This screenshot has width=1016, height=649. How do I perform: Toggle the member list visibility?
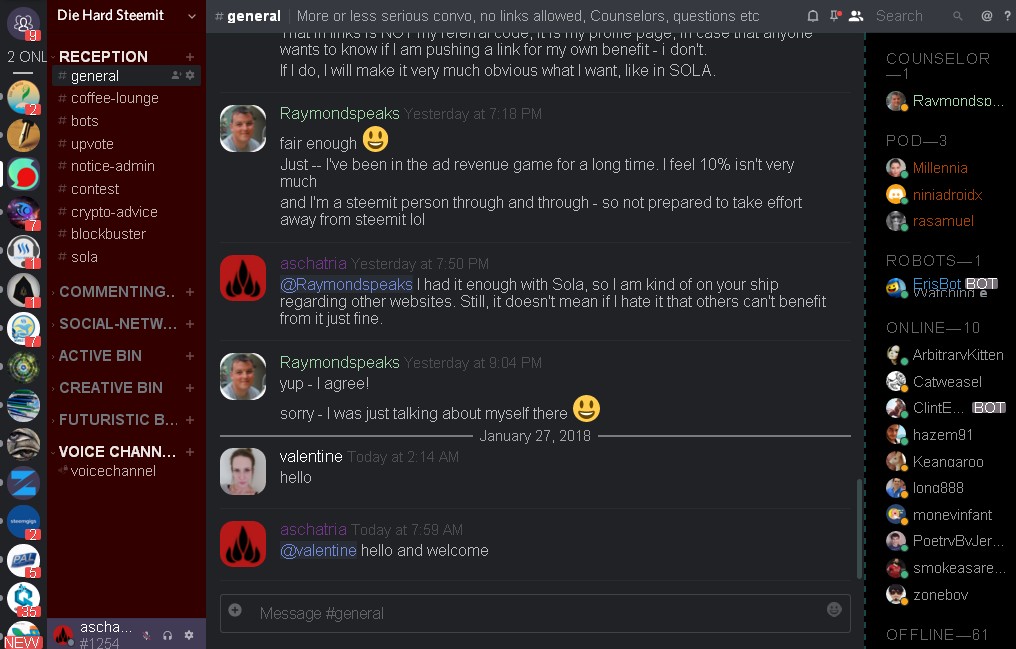(x=857, y=16)
